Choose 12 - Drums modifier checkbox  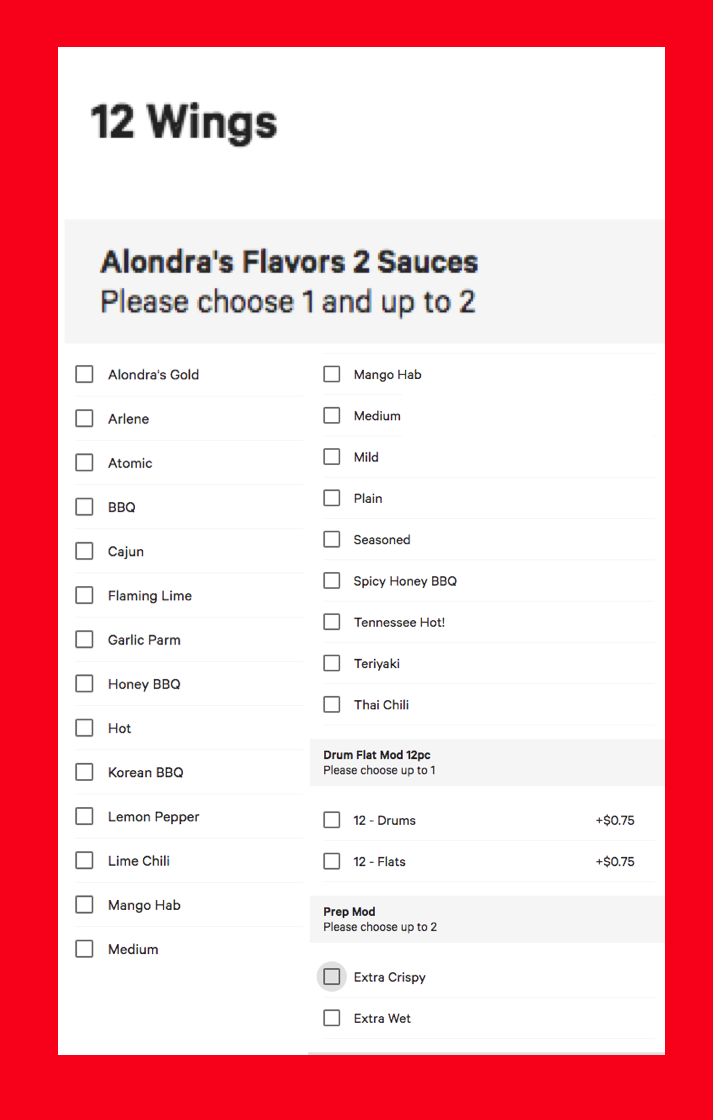pyautogui.click(x=332, y=820)
